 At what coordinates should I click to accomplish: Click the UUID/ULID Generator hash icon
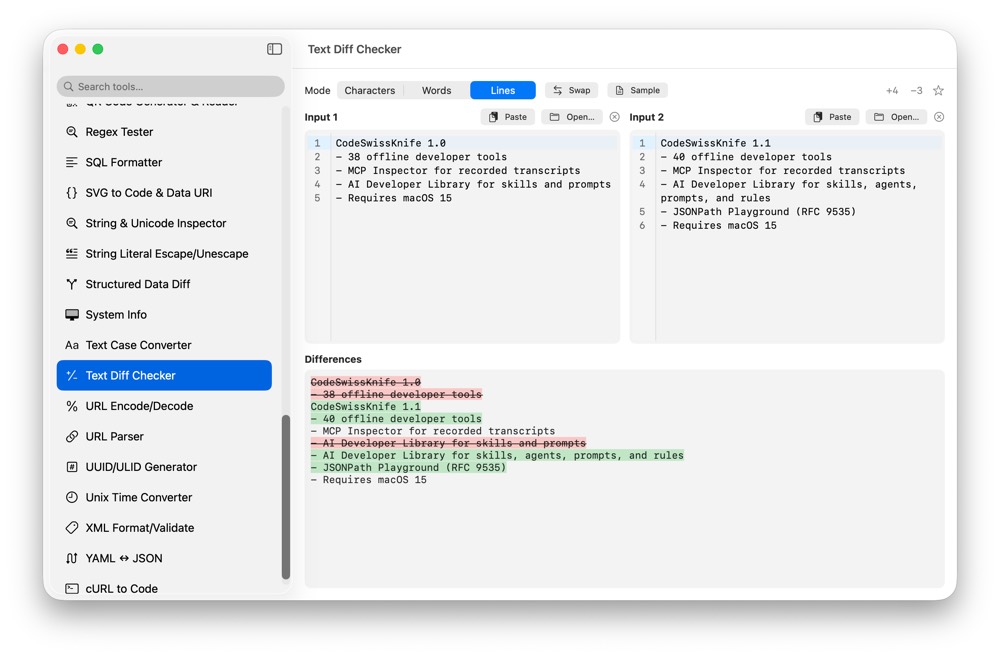[x=71, y=467]
